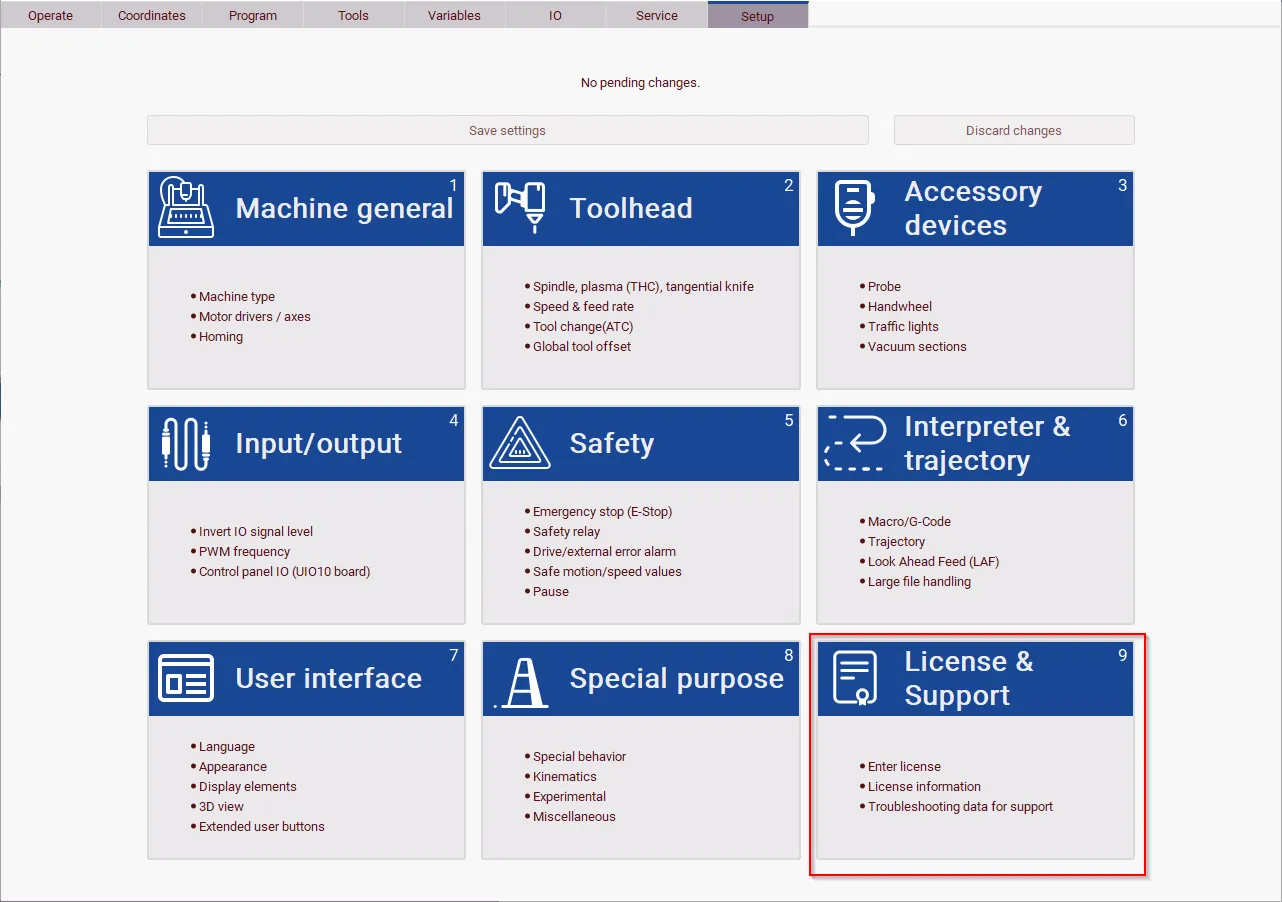
Task: Click the Discard changes button
Action: click(x=1014, y=130)
